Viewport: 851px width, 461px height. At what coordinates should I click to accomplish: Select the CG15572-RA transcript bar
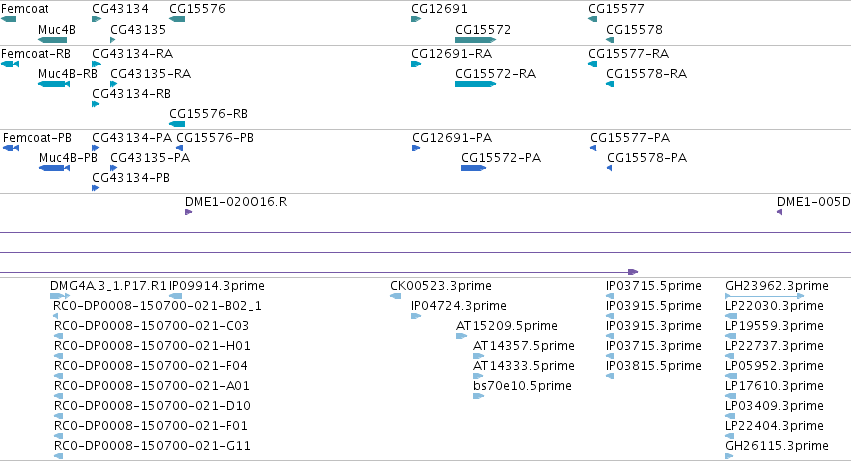coord(475,84)
